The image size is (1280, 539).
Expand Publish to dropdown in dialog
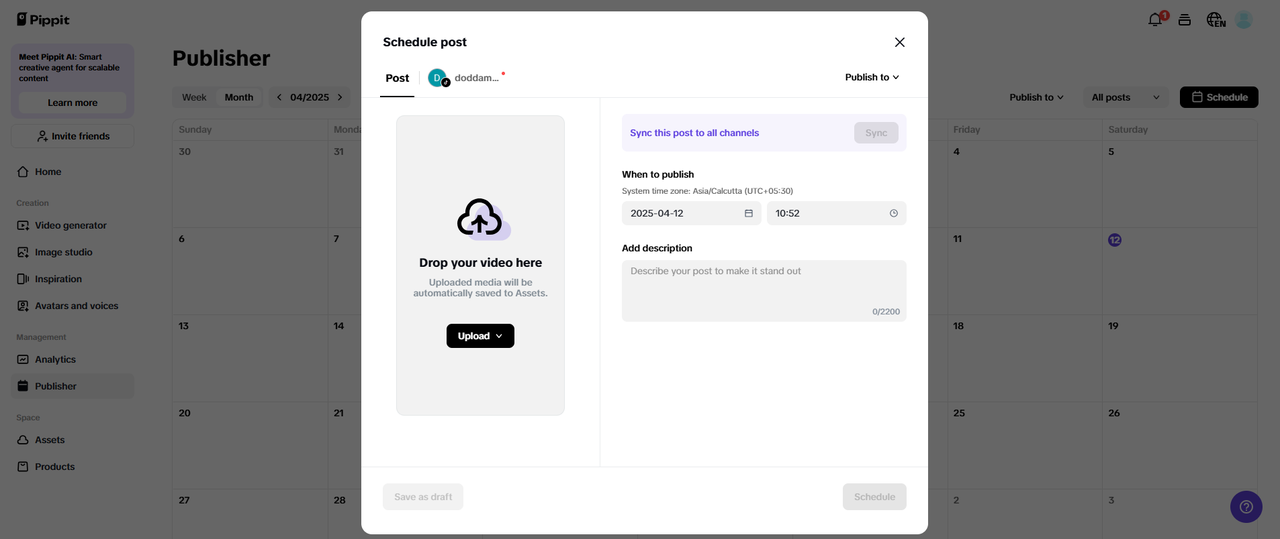(x=872, y=77)
